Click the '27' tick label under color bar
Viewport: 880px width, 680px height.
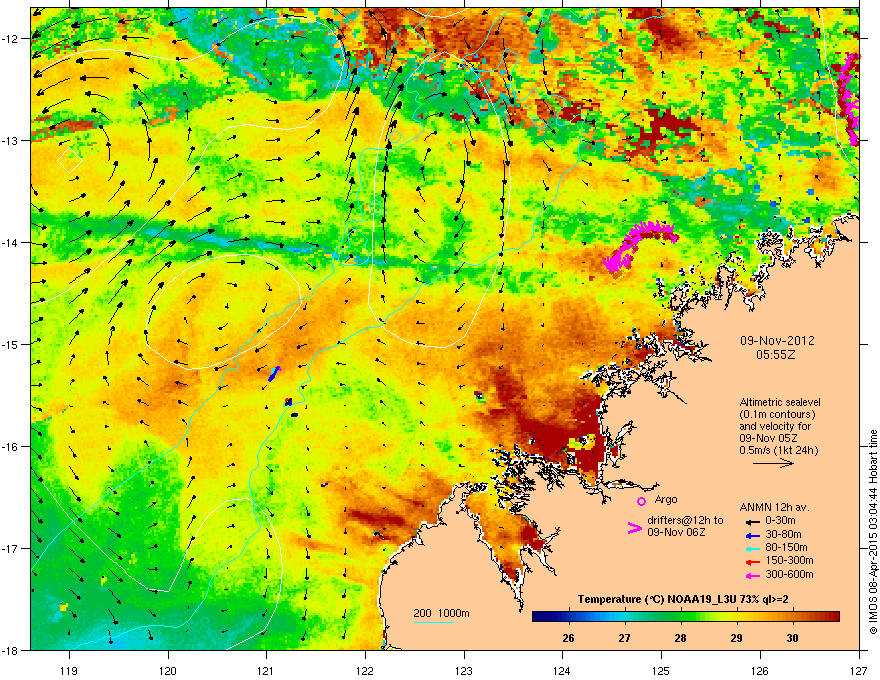click(x=624, y=638)
